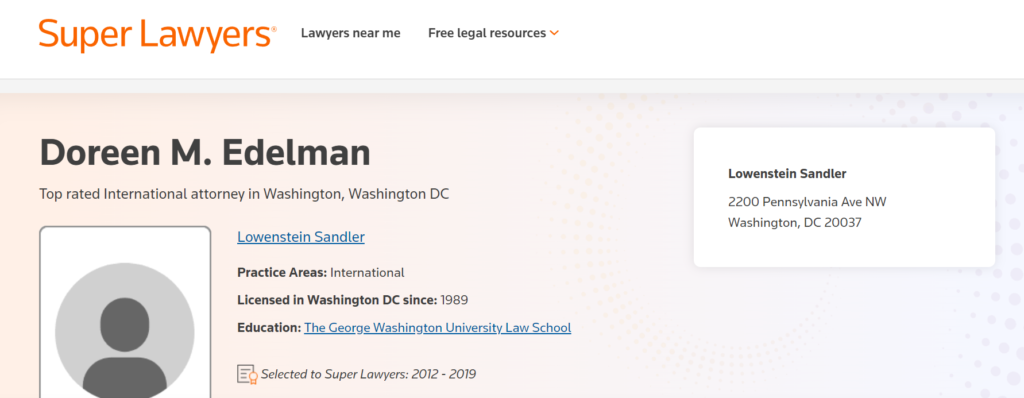
Task: Click the bold Lowenstein Sandler name in address card
Action: [x=787, y=174]
